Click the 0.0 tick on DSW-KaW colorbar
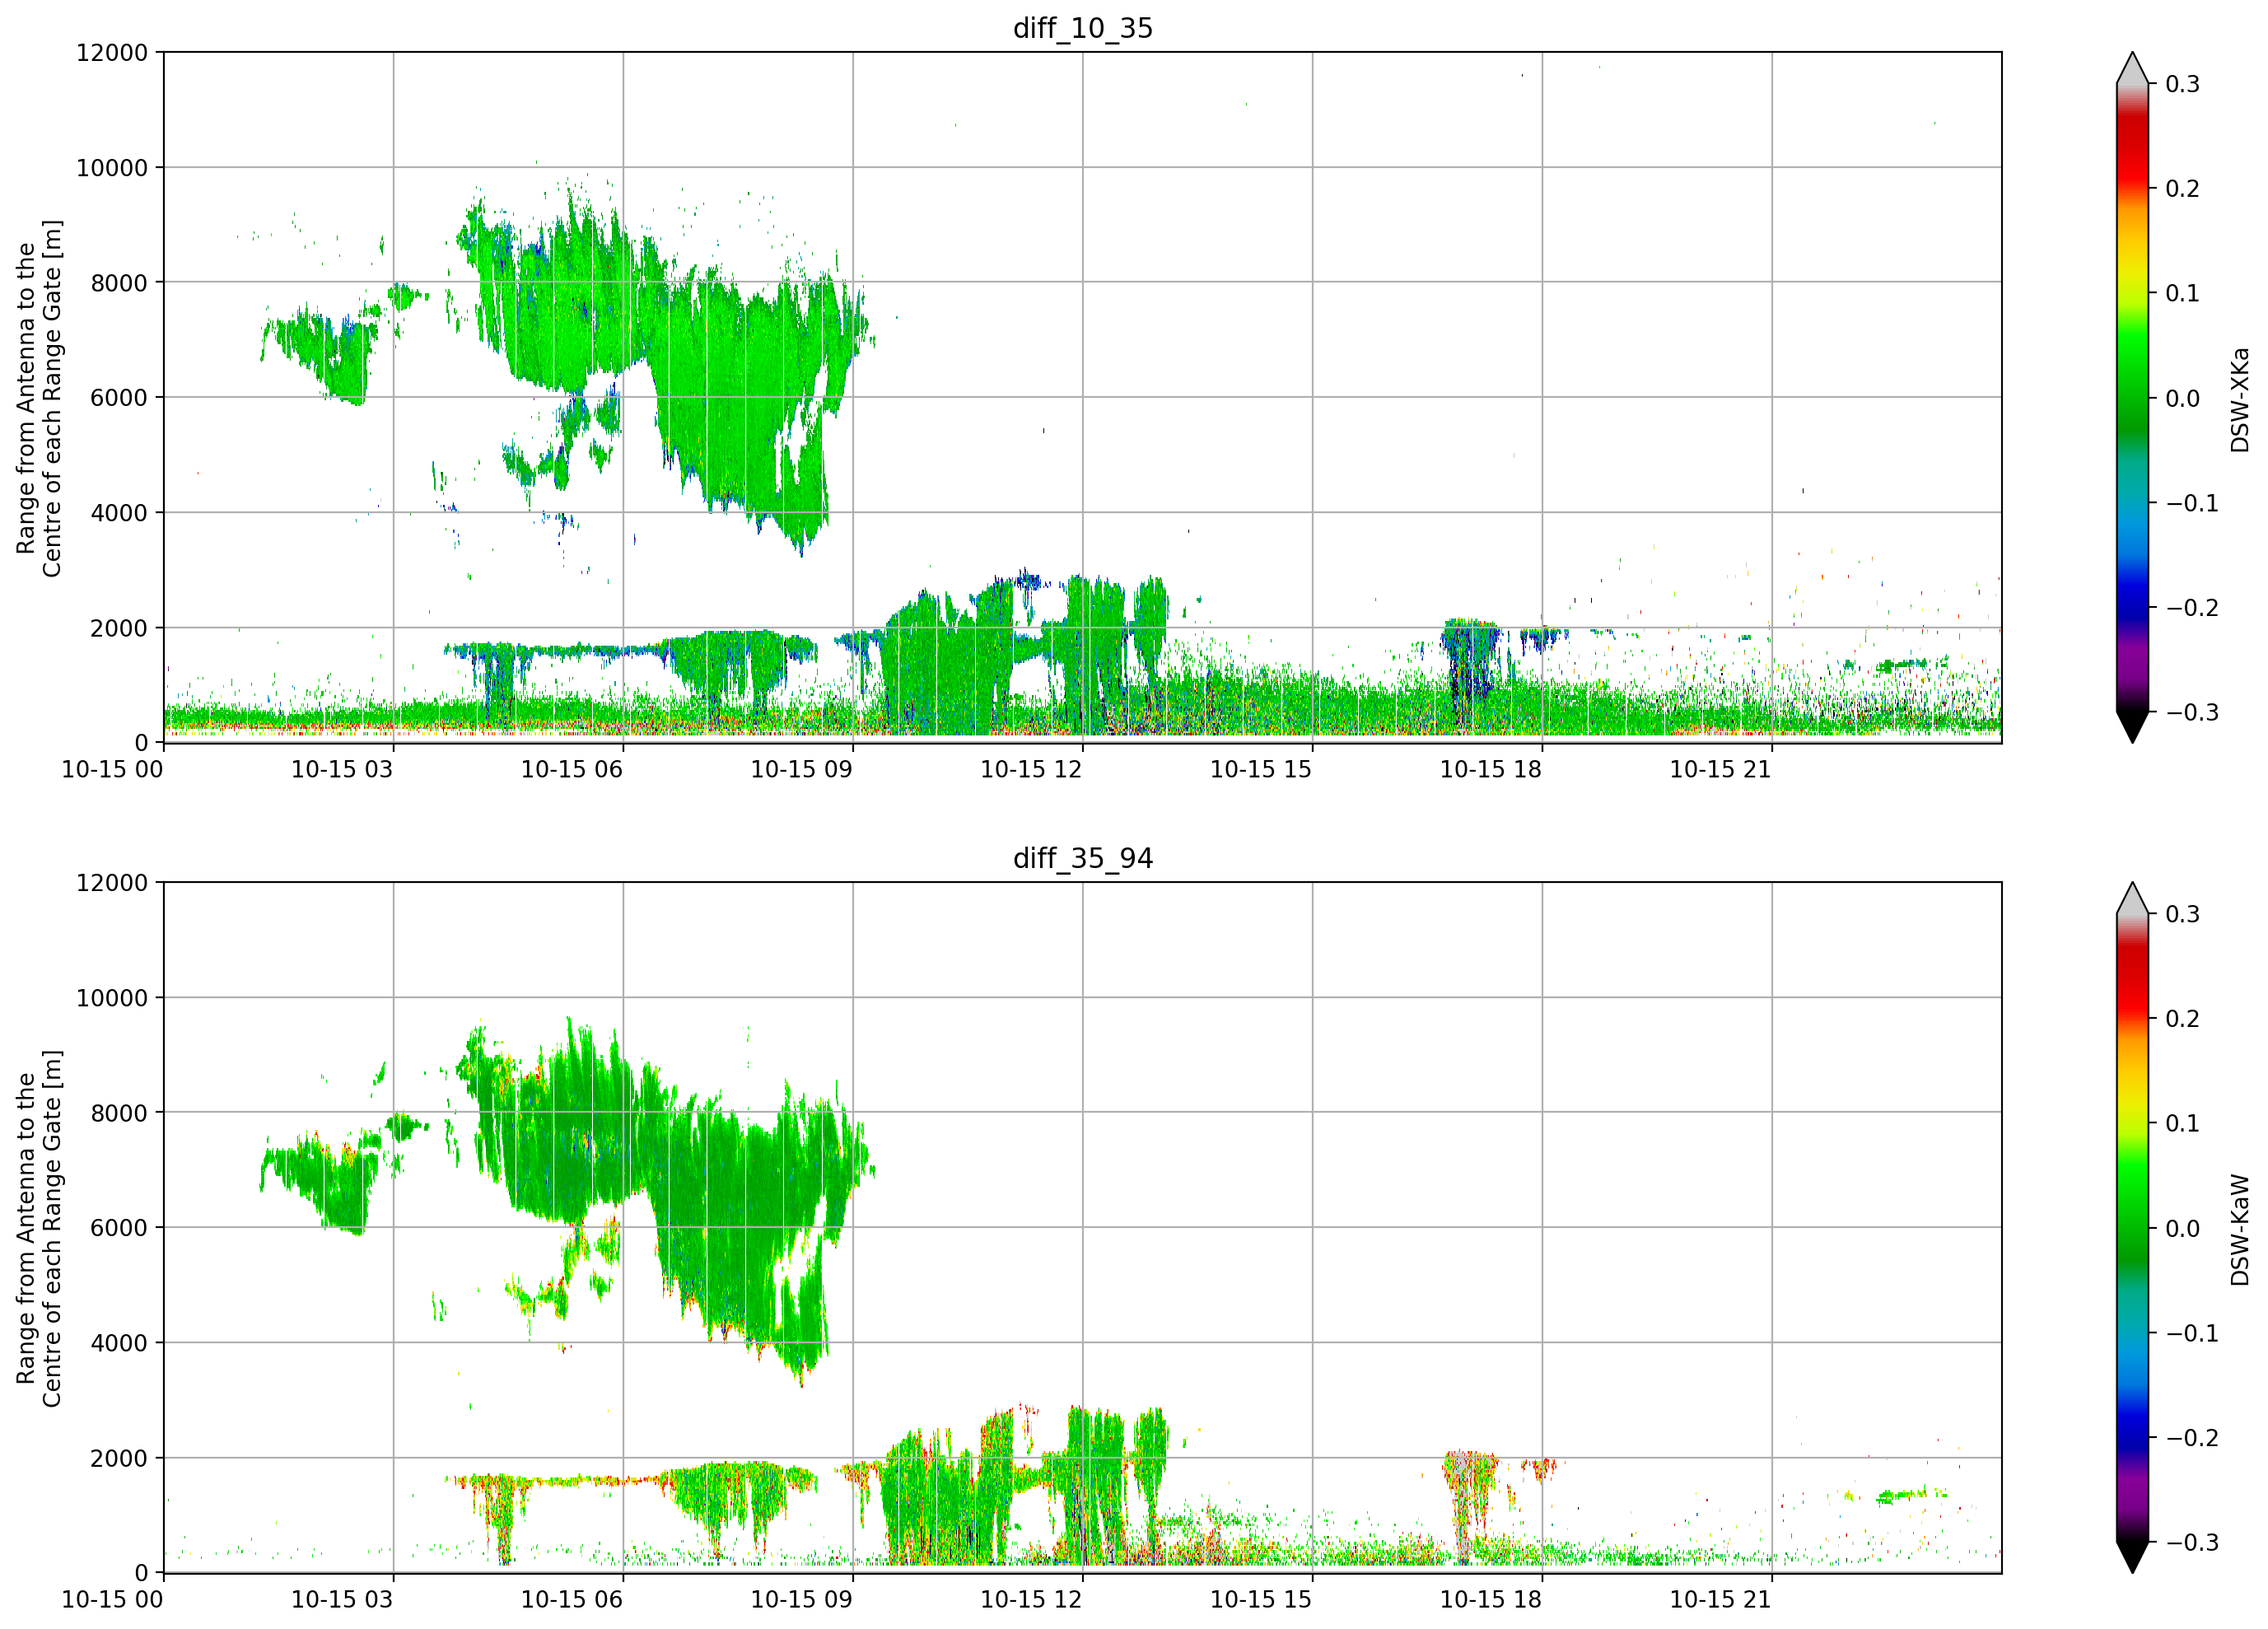The image size is (2268, 1629). tap(2183, 1228)
